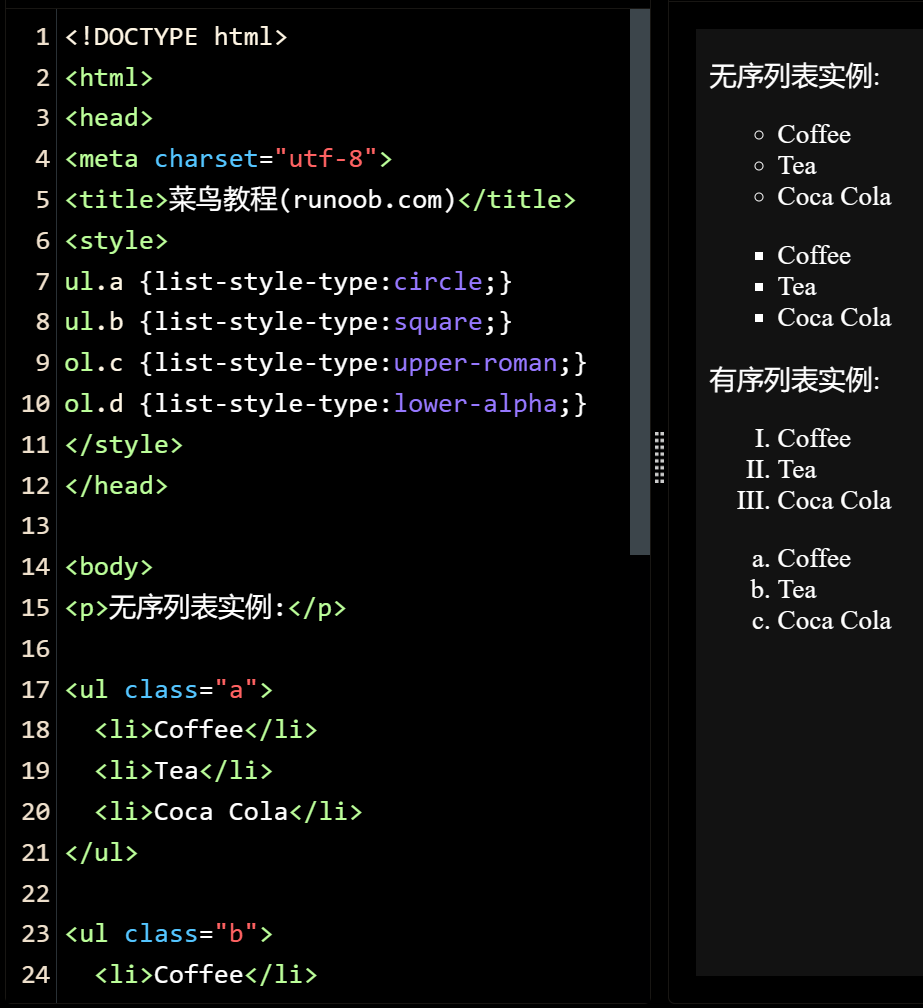Image resolution: width=923 pixels, height=1008 pixels.
Task: Click the closing </ul> tag on line 21
Action: 101,853
